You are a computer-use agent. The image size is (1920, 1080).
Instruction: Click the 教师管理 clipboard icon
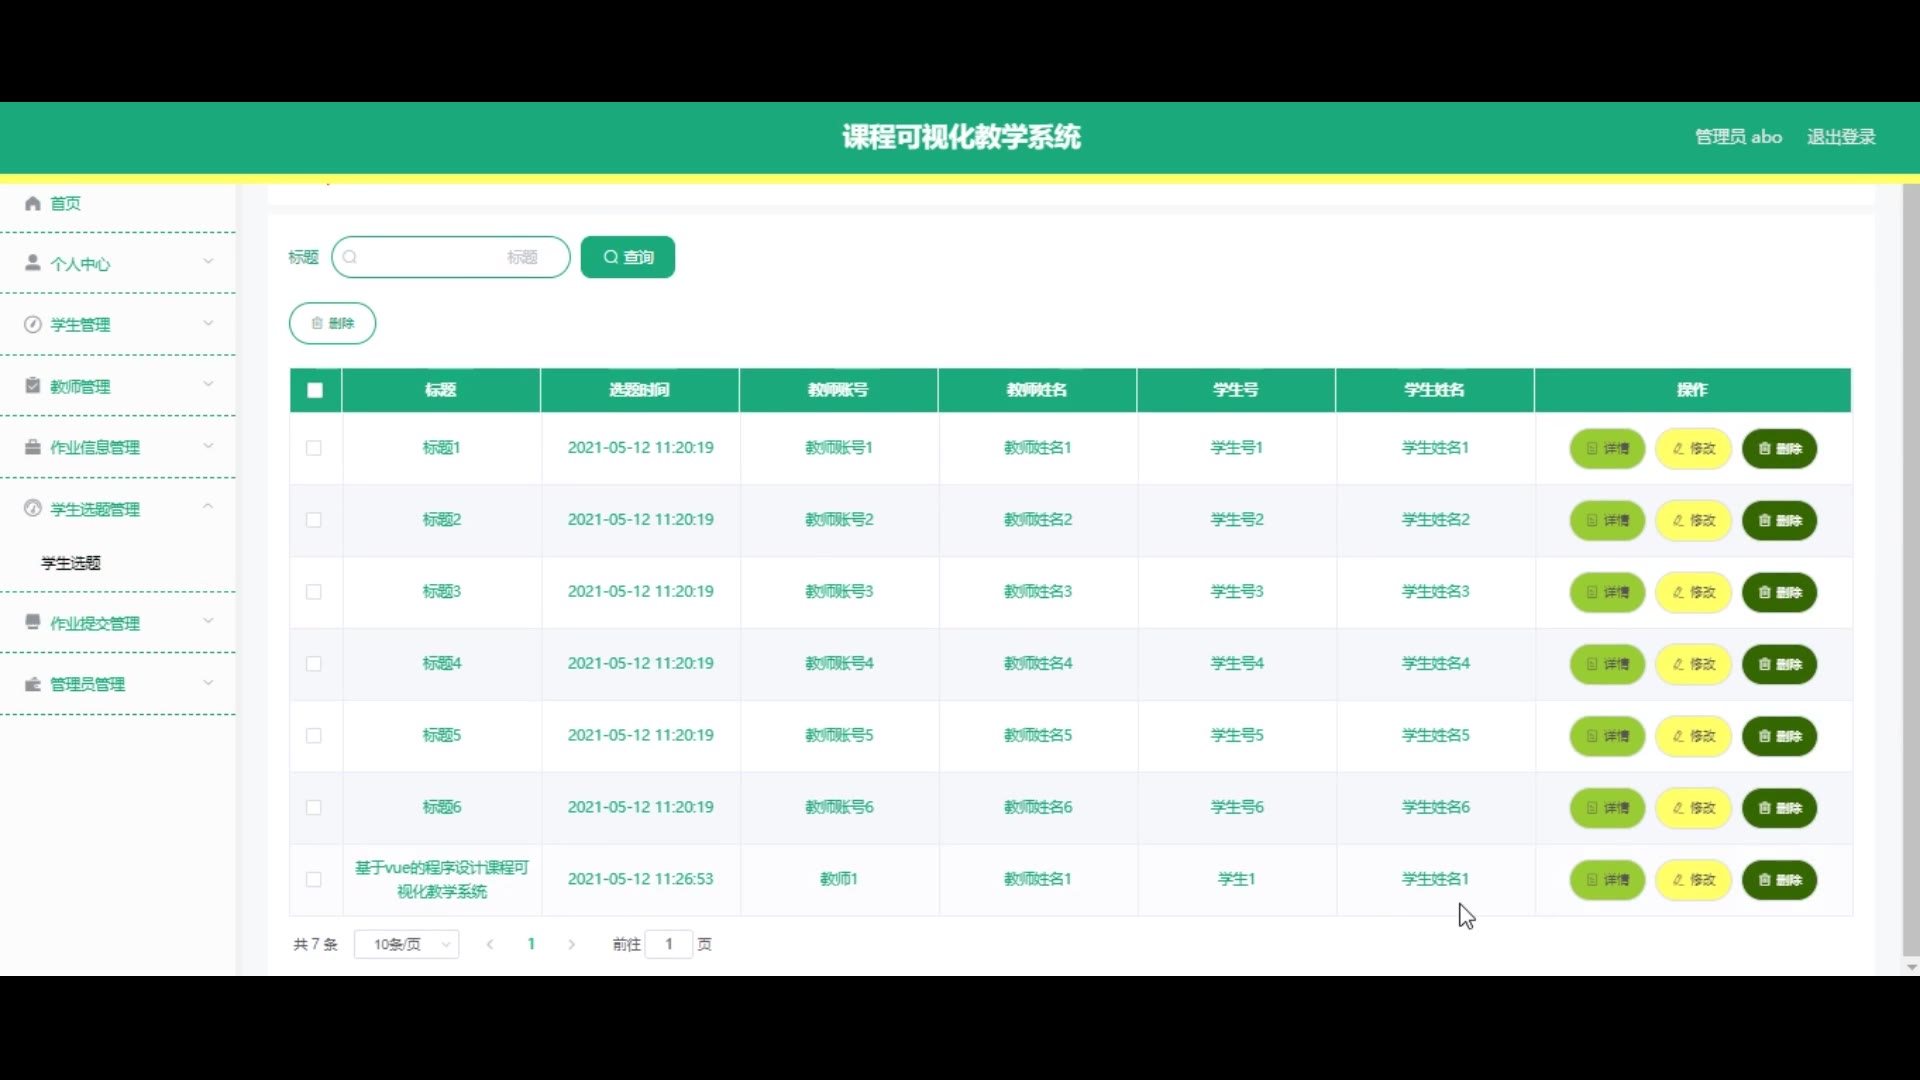[33, 386]
